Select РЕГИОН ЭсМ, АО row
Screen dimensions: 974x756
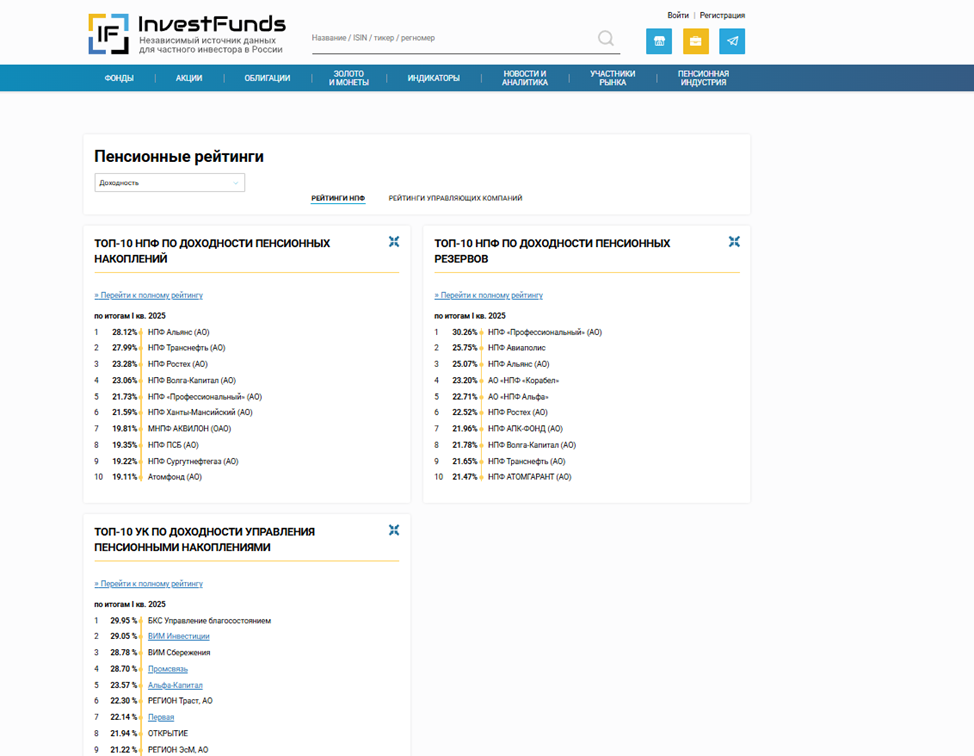178,750
